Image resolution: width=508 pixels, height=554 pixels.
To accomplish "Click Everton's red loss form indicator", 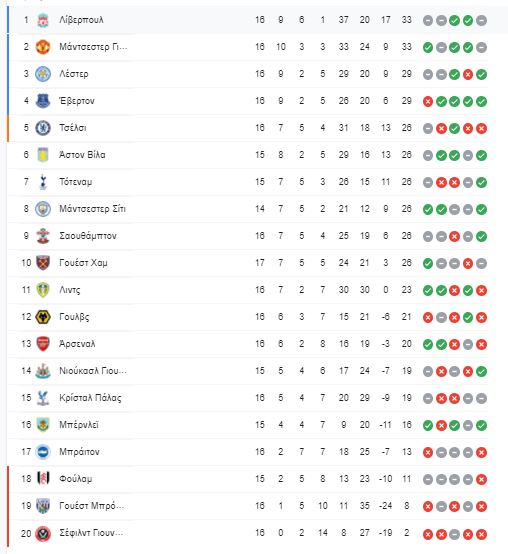I will click(427, 102).
